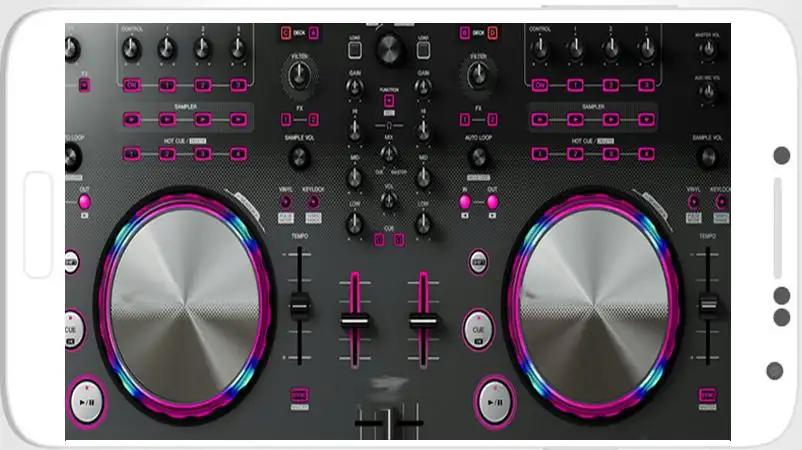Click the Master Vol knob
Viewport: 802px width, 450px height.
[708, 50]
